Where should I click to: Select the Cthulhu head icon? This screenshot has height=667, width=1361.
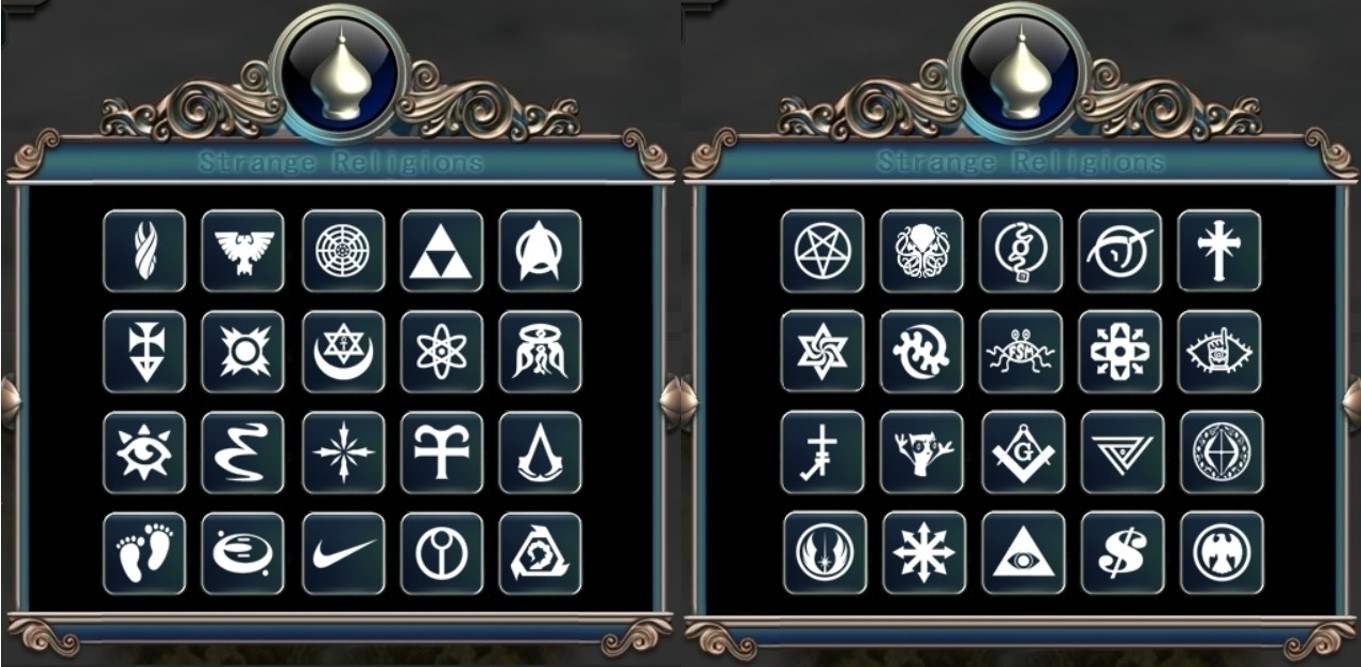pos(921,251)
